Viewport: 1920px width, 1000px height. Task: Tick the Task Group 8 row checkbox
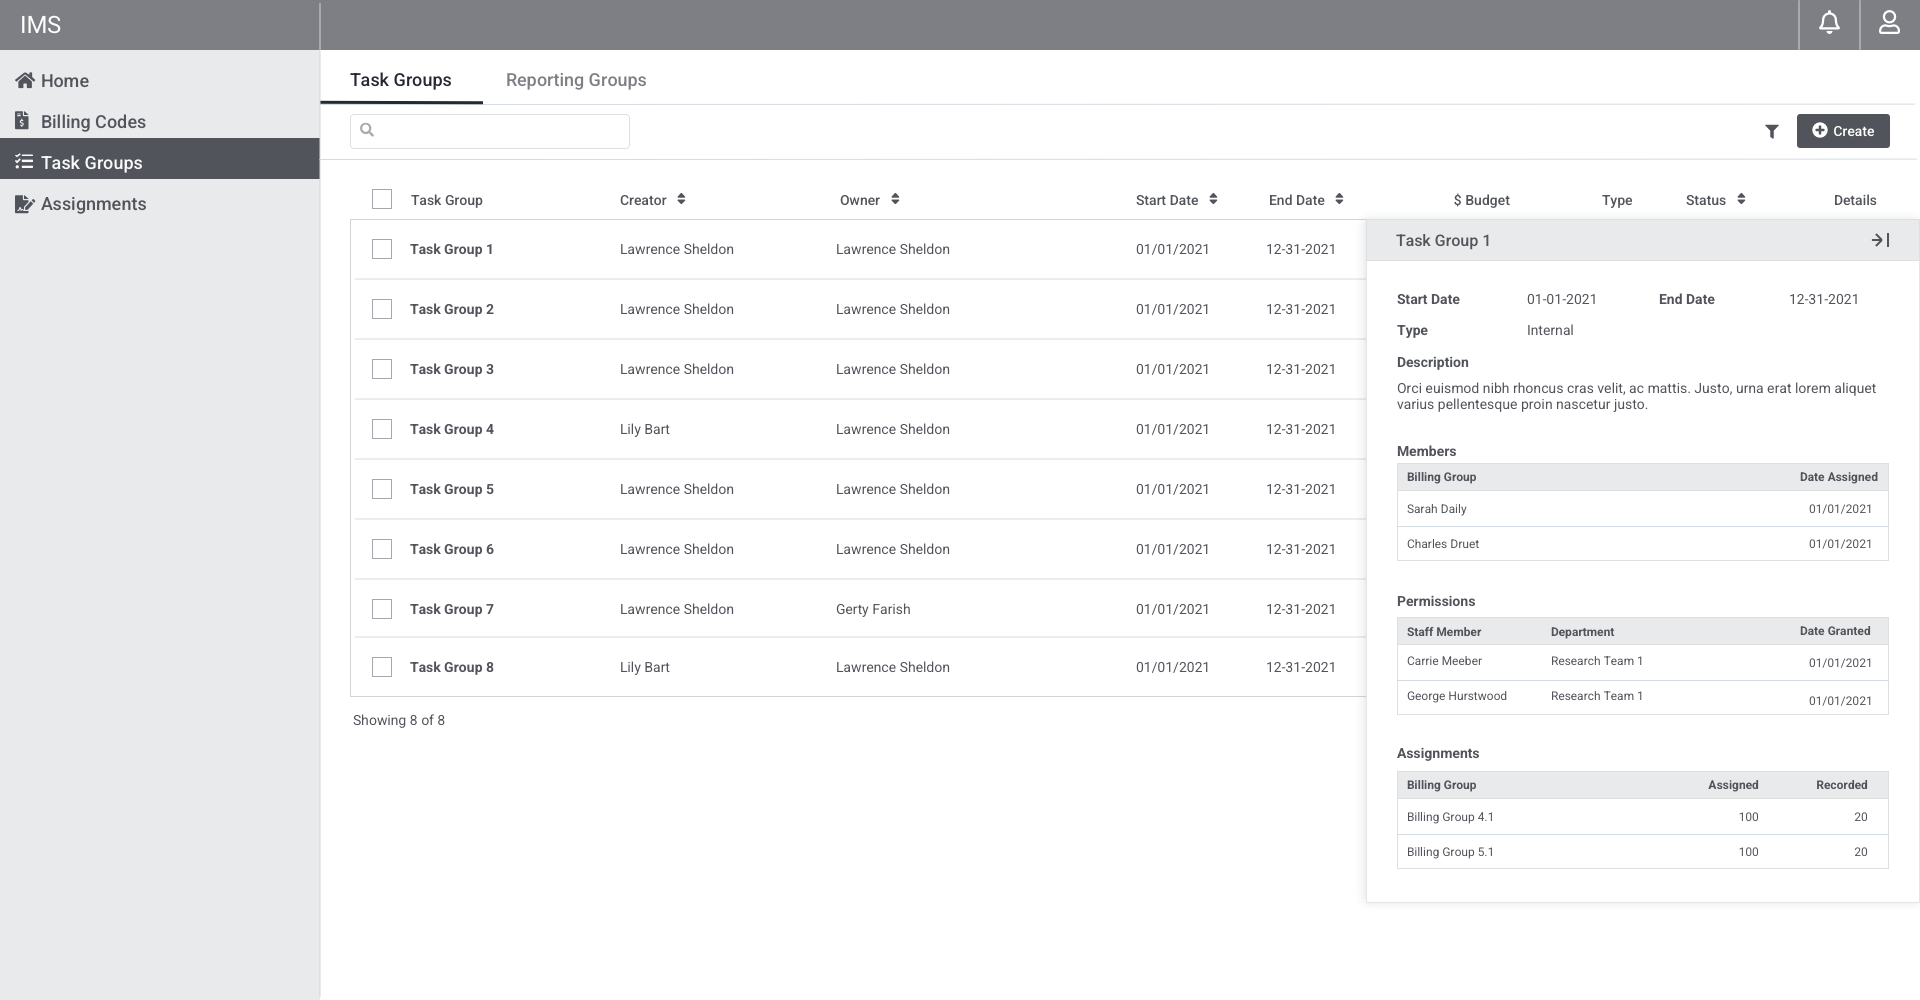coord(382,667)
